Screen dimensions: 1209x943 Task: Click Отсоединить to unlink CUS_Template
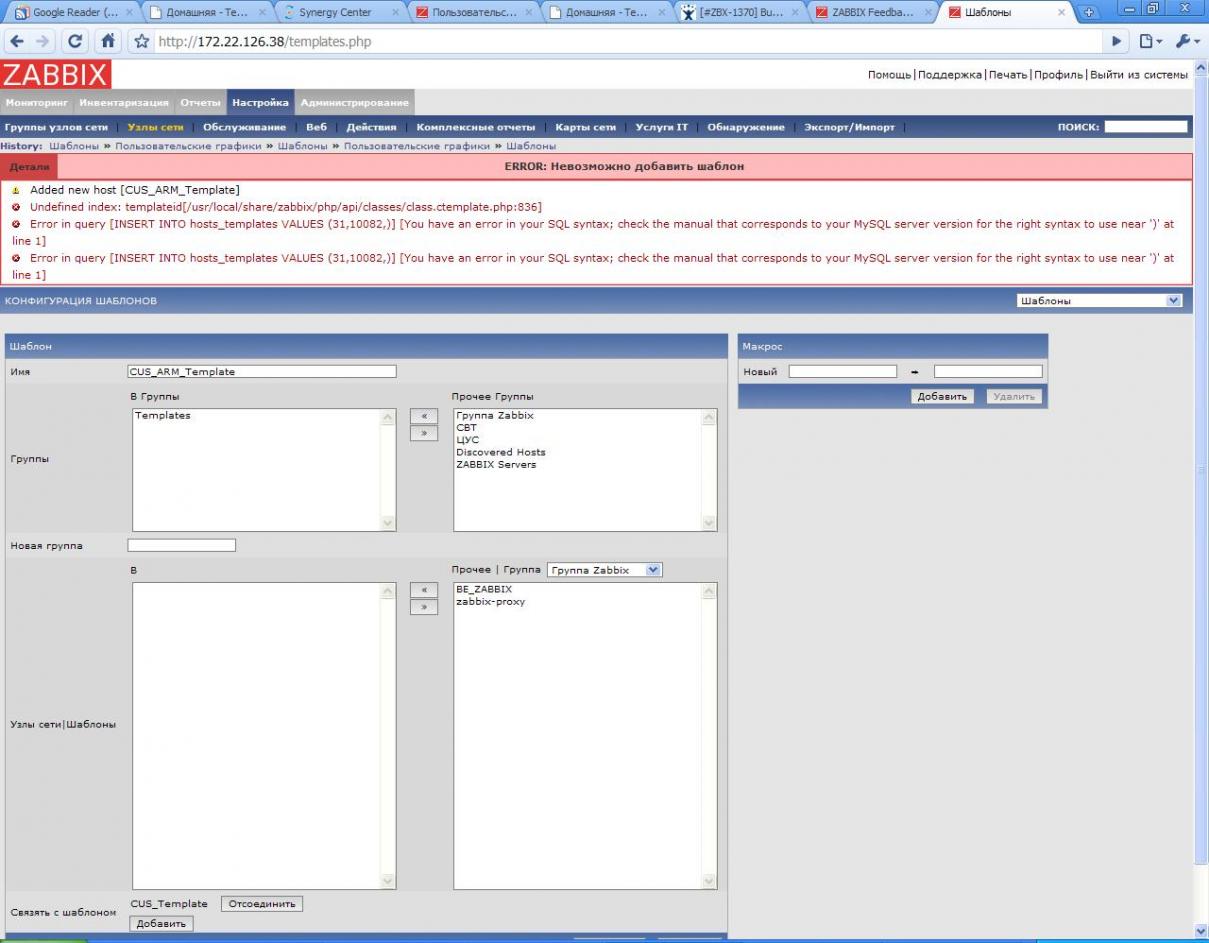[x=262, y=904]
